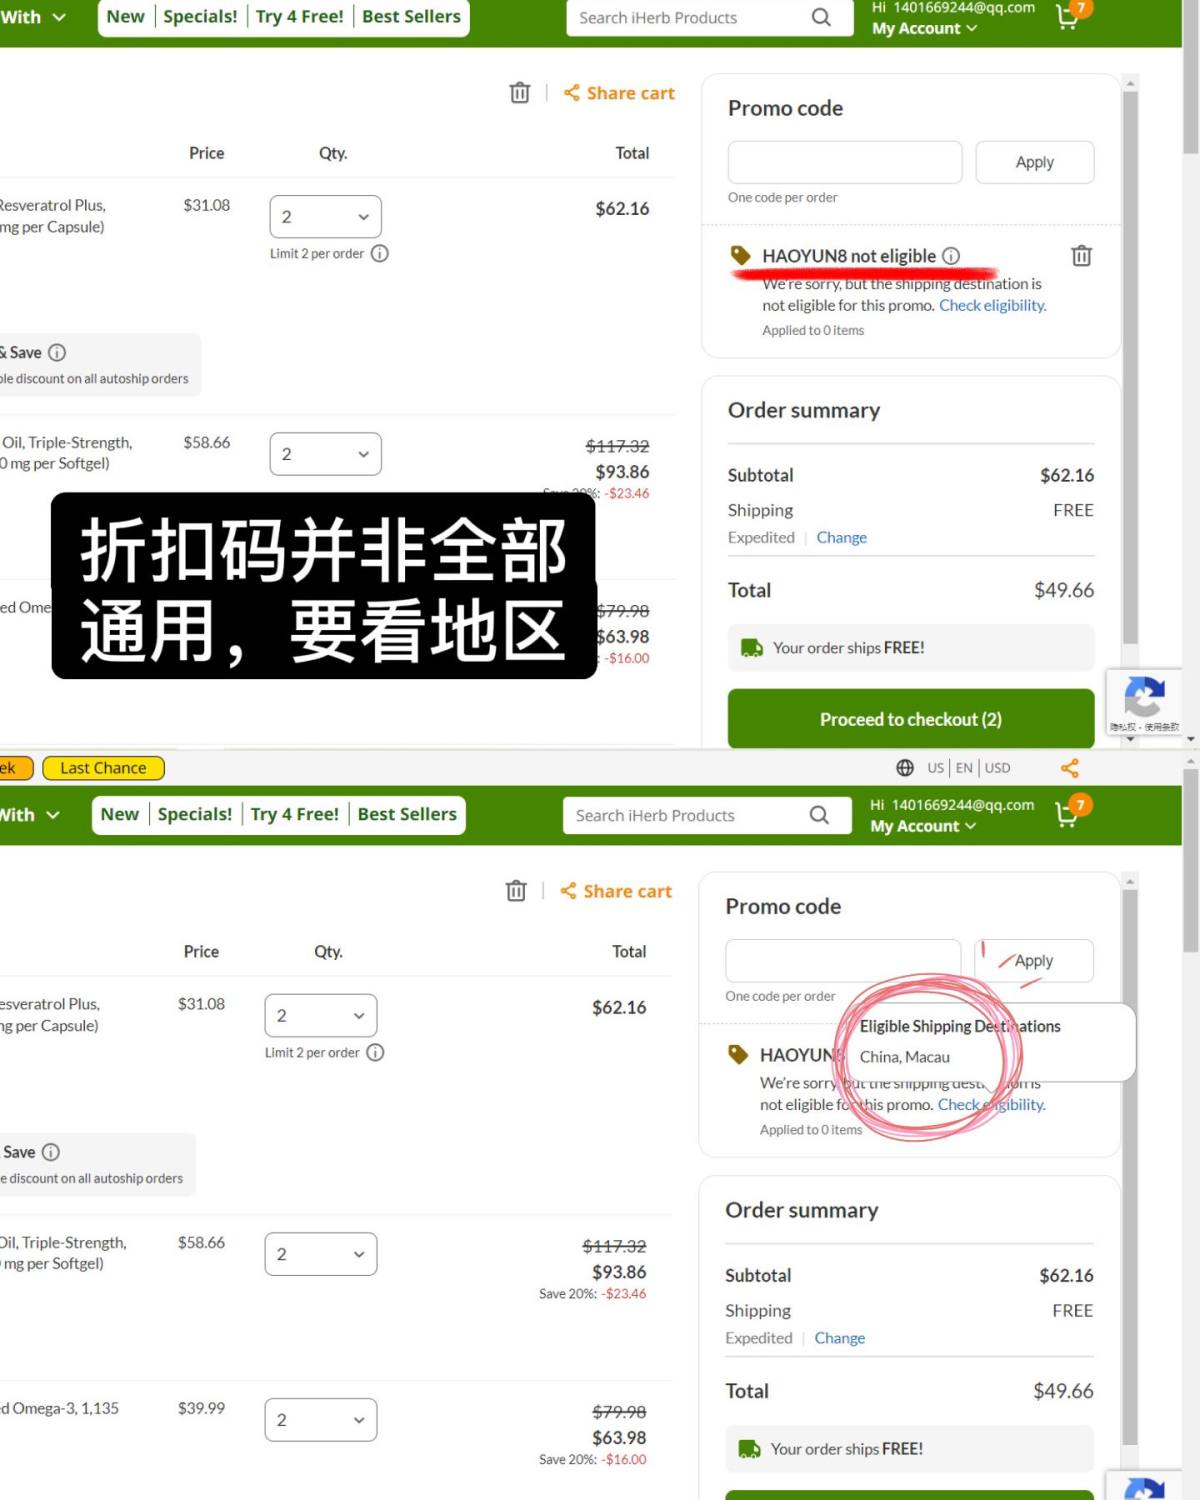Expand the leftmost menu chevron in top header
The image size is (1200, 1500).
58,17
